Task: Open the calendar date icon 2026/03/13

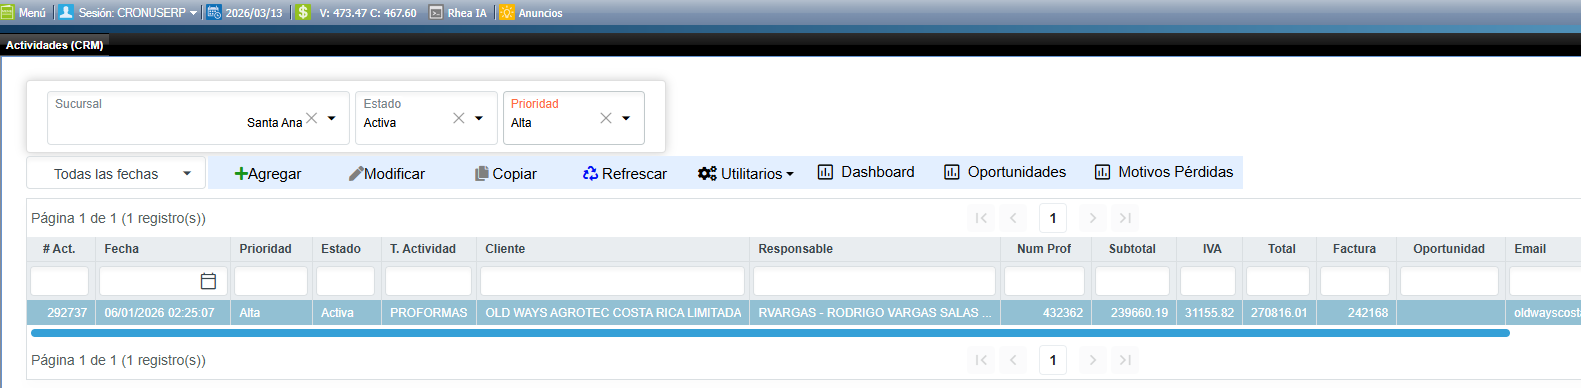Action: pyautogui.click(x=214, y=12)
